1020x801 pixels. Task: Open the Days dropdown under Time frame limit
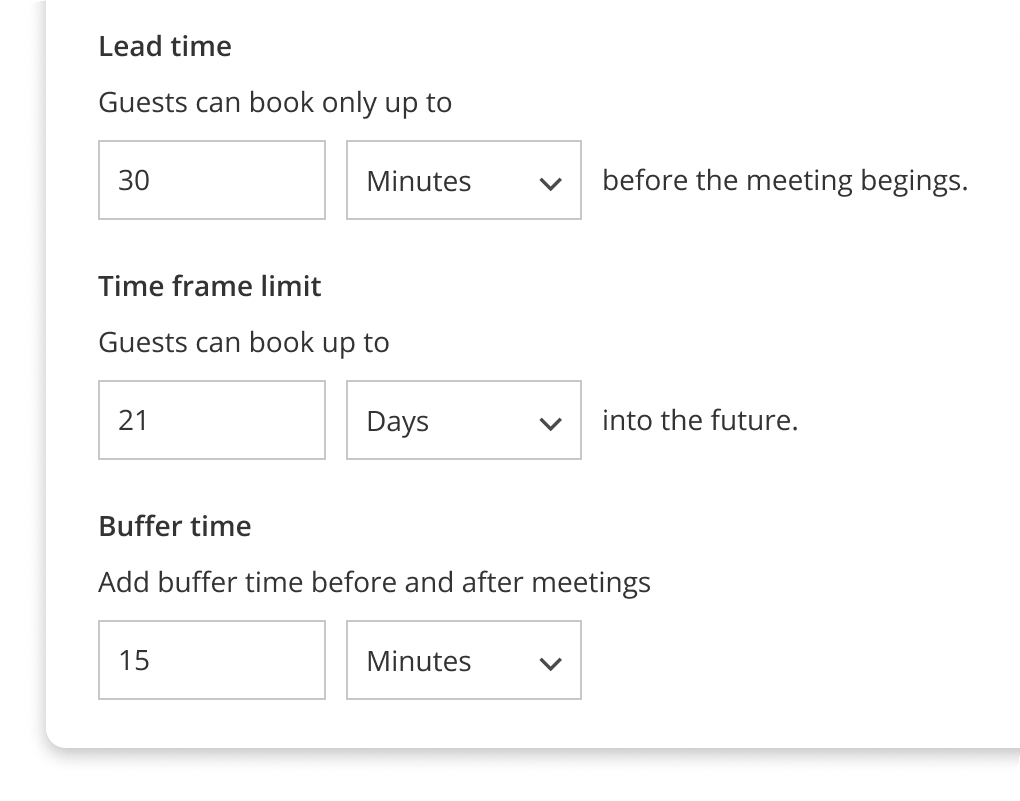tap(463, 420)
